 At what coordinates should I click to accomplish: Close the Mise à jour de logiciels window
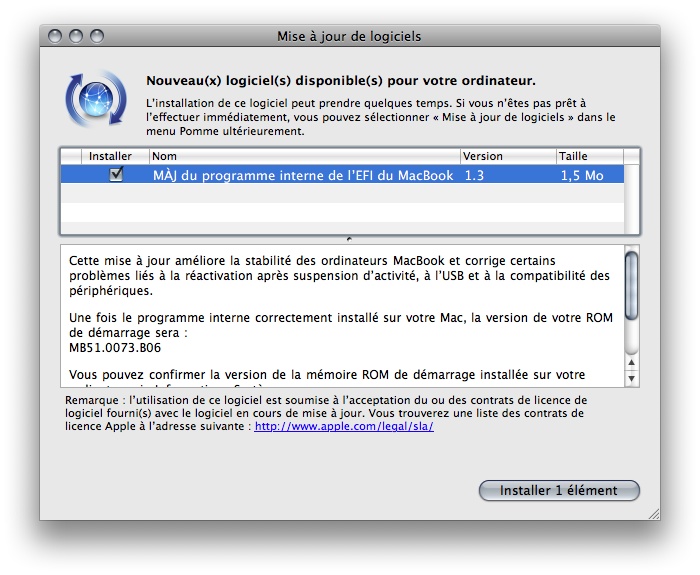55,36
